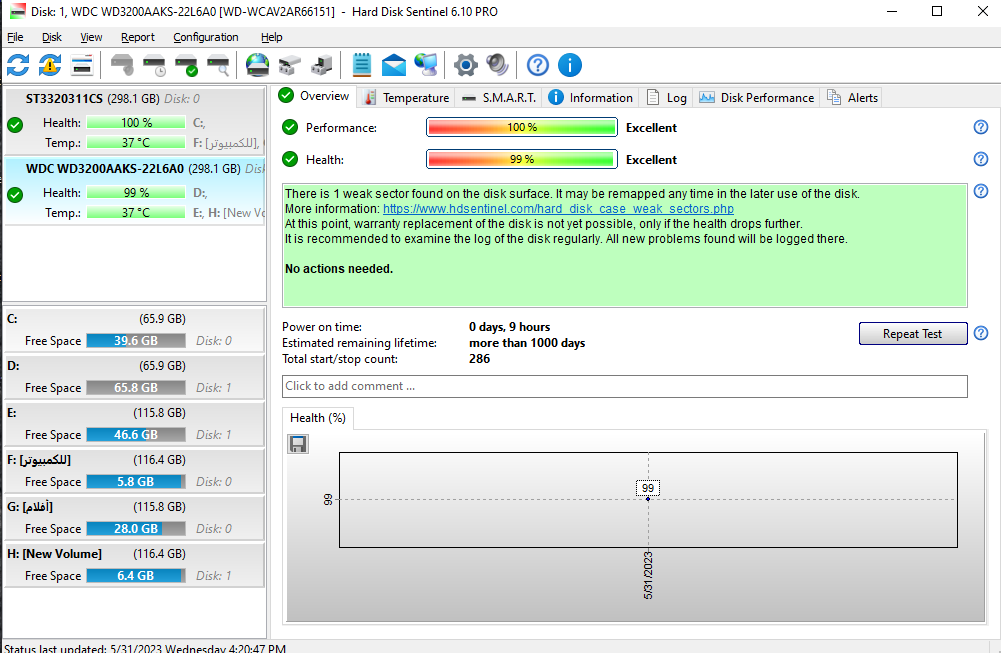The height and width of the screenshot is (653, 1001).
Task: Open the Configuration menu
Action: (206, 37)
